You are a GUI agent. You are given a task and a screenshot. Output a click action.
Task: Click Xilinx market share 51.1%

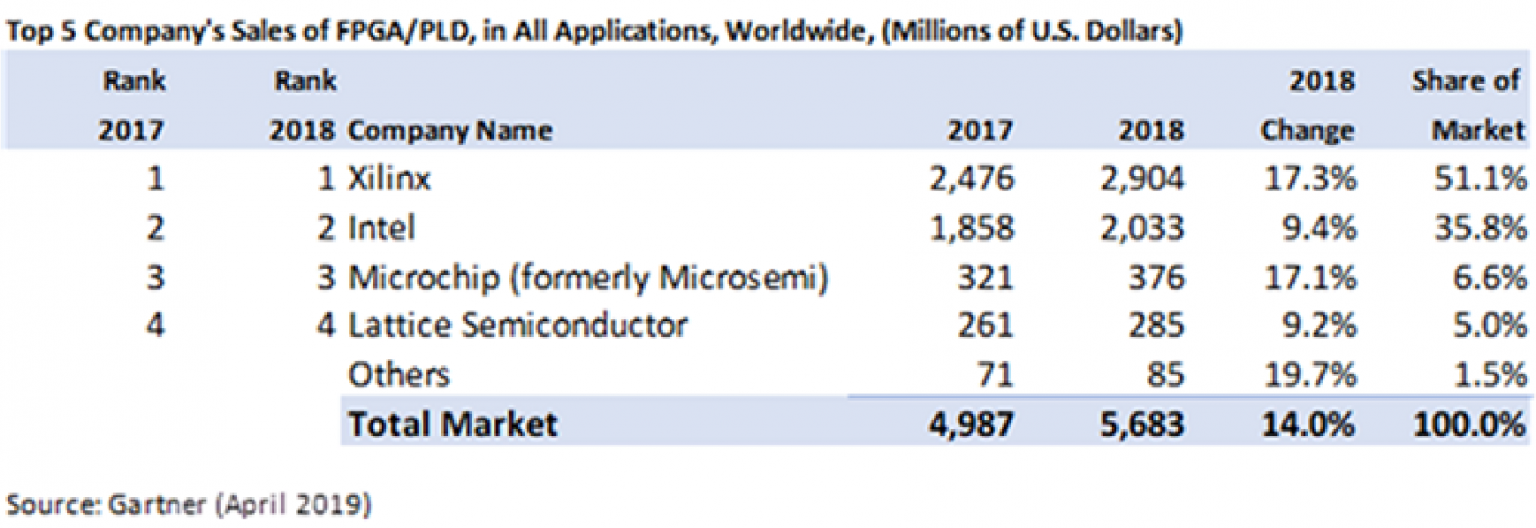tap(1480, 180)
